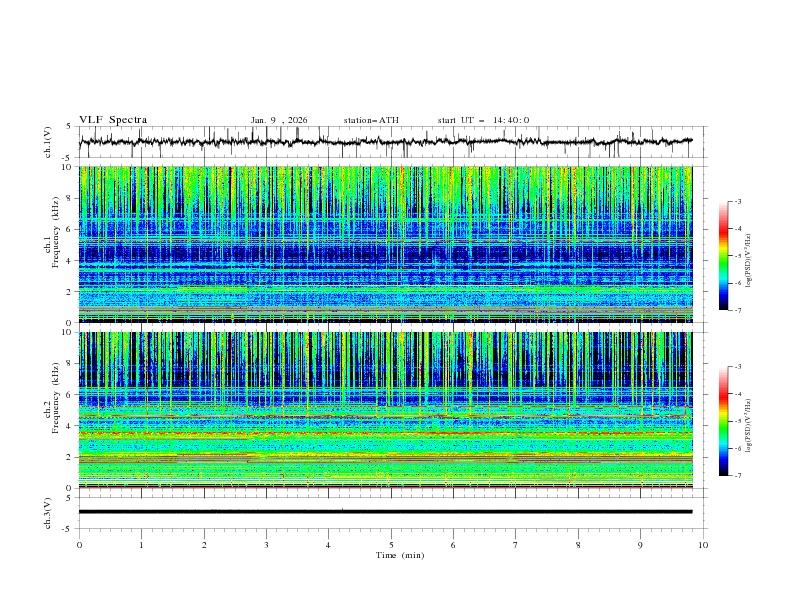The height and width of the screenshot is (612, 792).
Task: Select the 5 minute tick on time axis
Action: 391,545
